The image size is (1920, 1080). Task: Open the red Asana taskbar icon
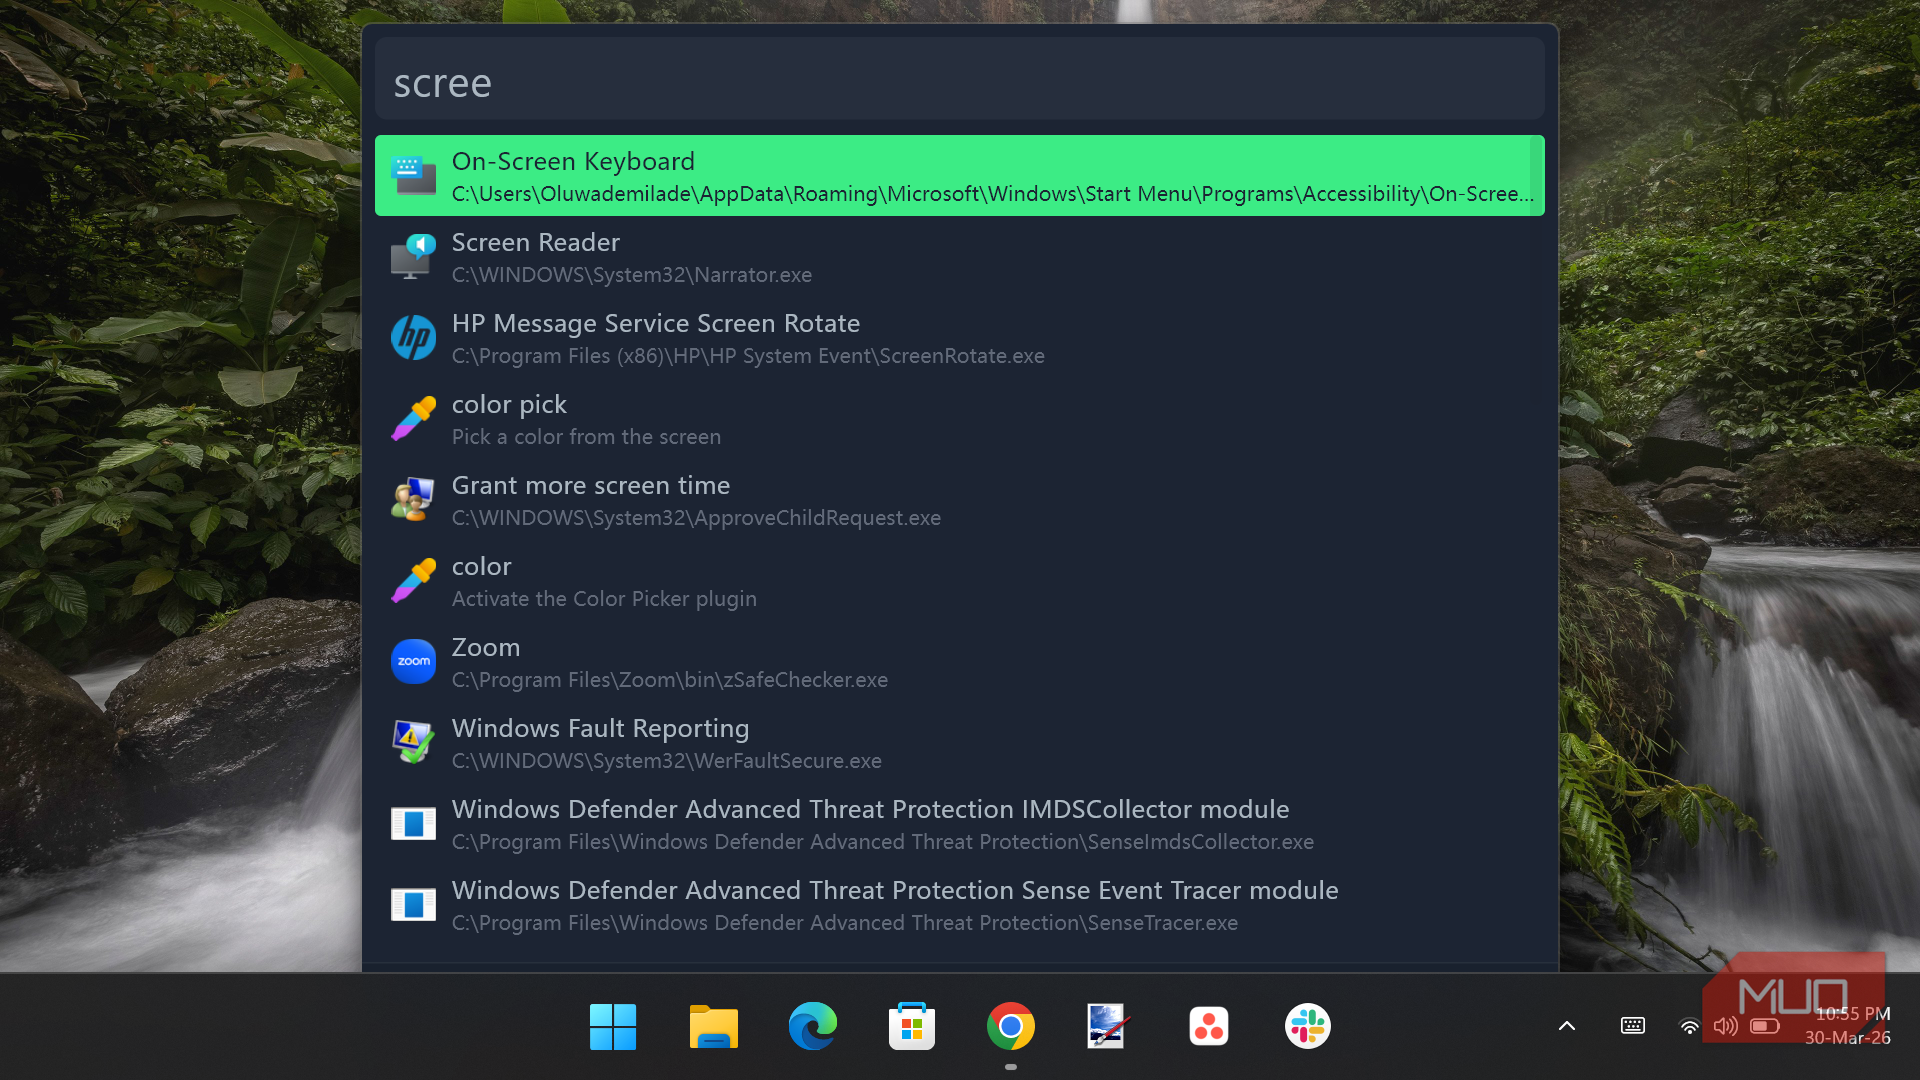click(1209, 1027)
